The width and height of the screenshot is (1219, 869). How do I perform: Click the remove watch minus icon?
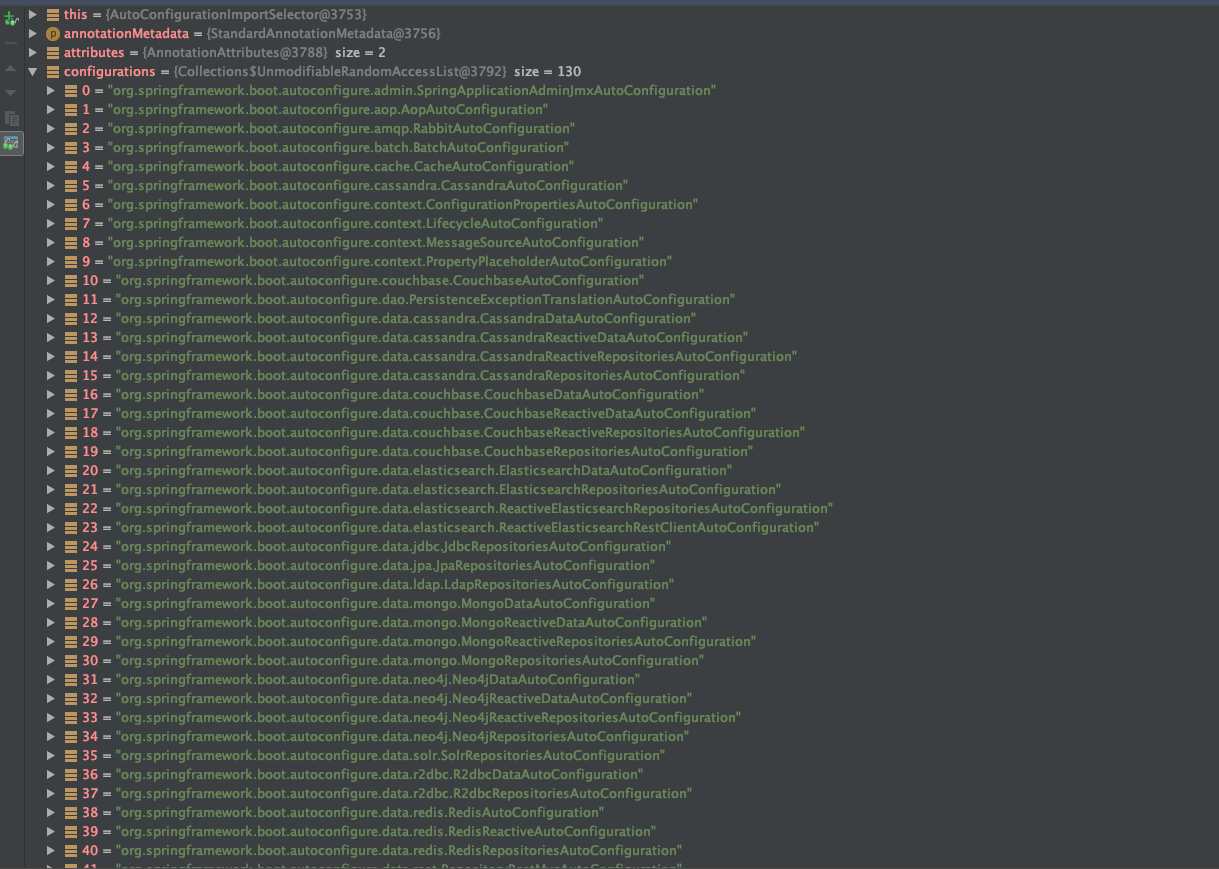pyautogui.click(x=11, y=44)
